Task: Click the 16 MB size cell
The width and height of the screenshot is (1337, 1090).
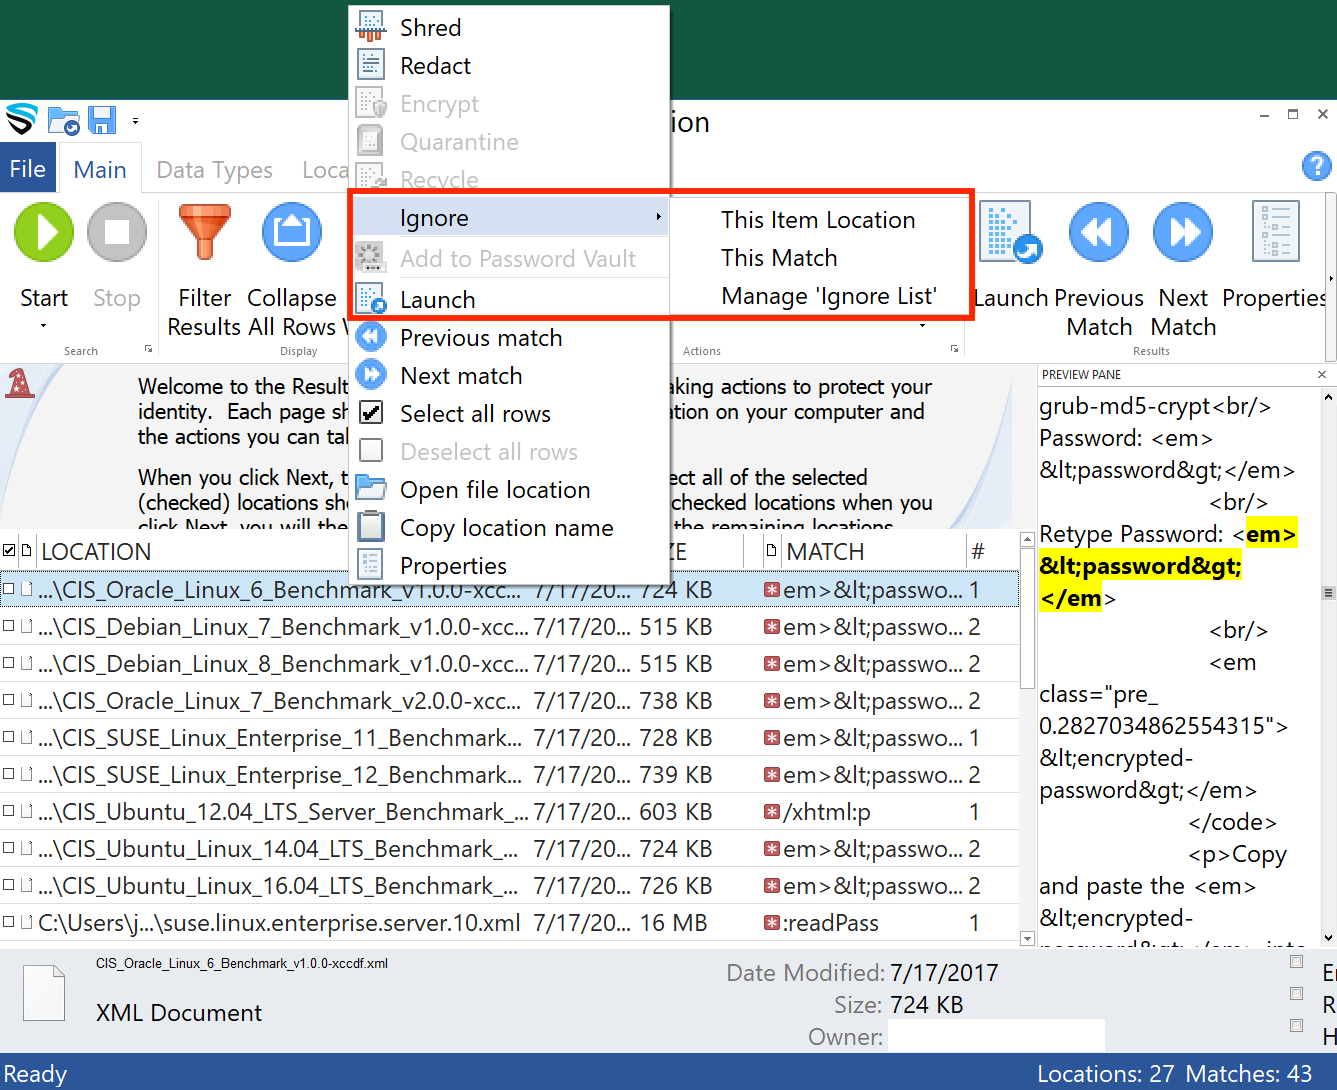Action: tap(673, 922)
